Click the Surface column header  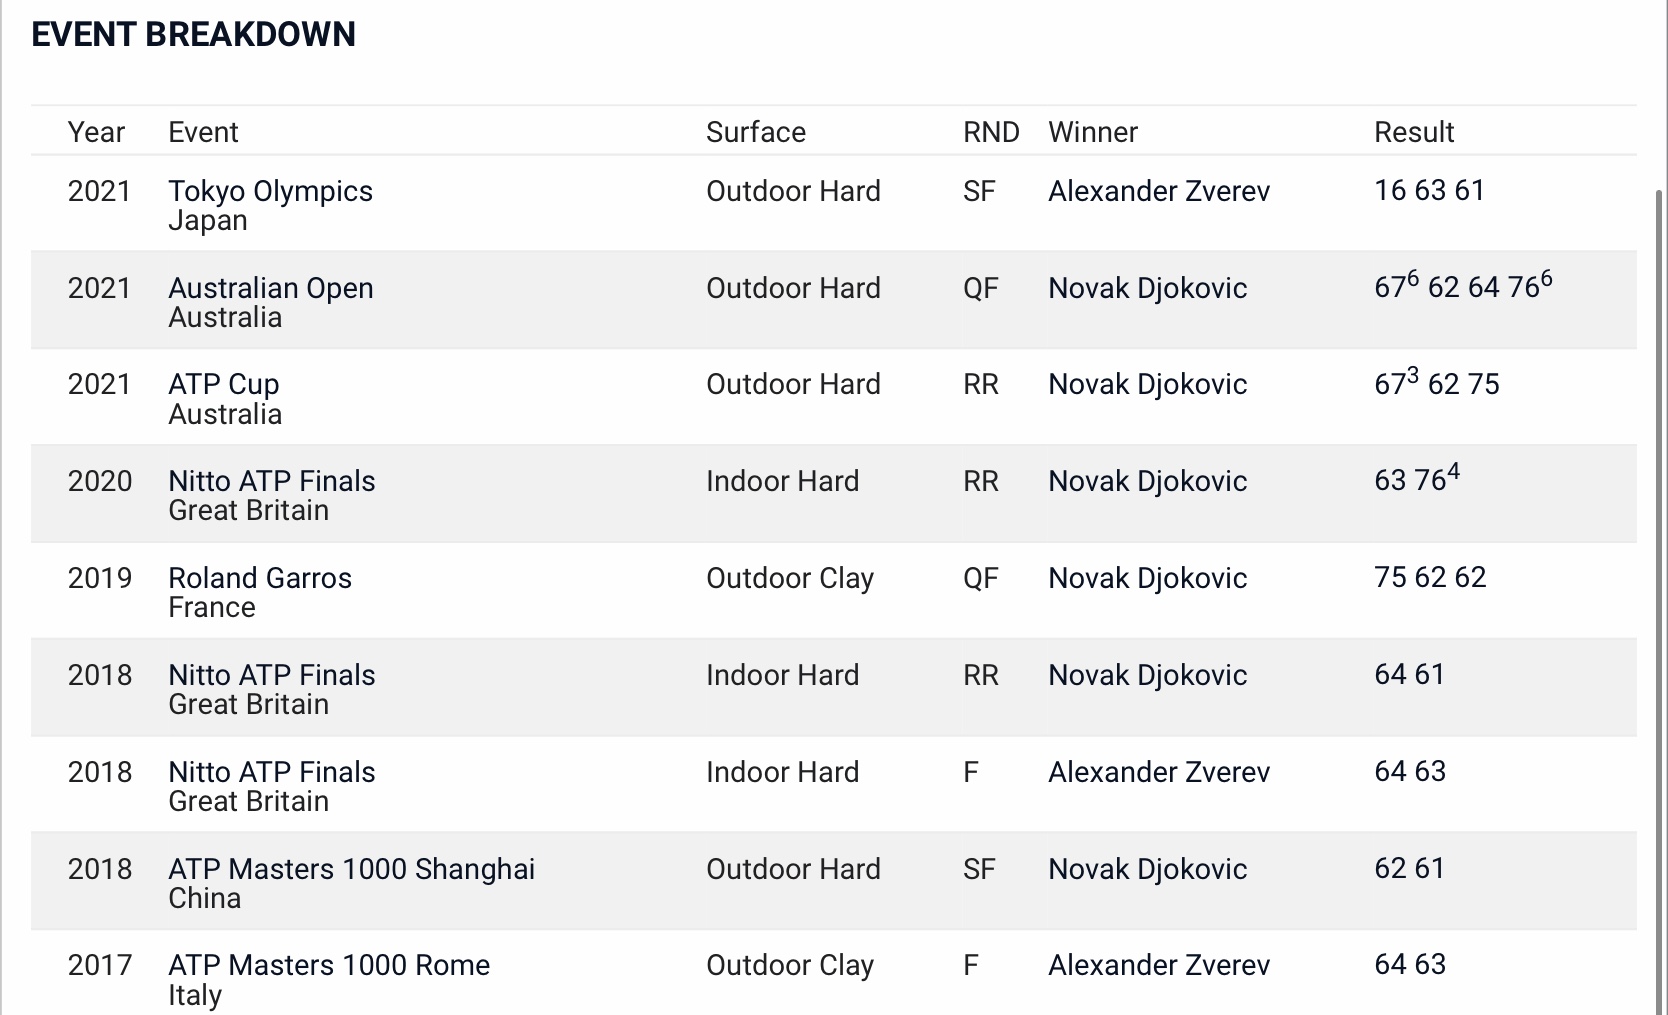click(x=756, y=132)
